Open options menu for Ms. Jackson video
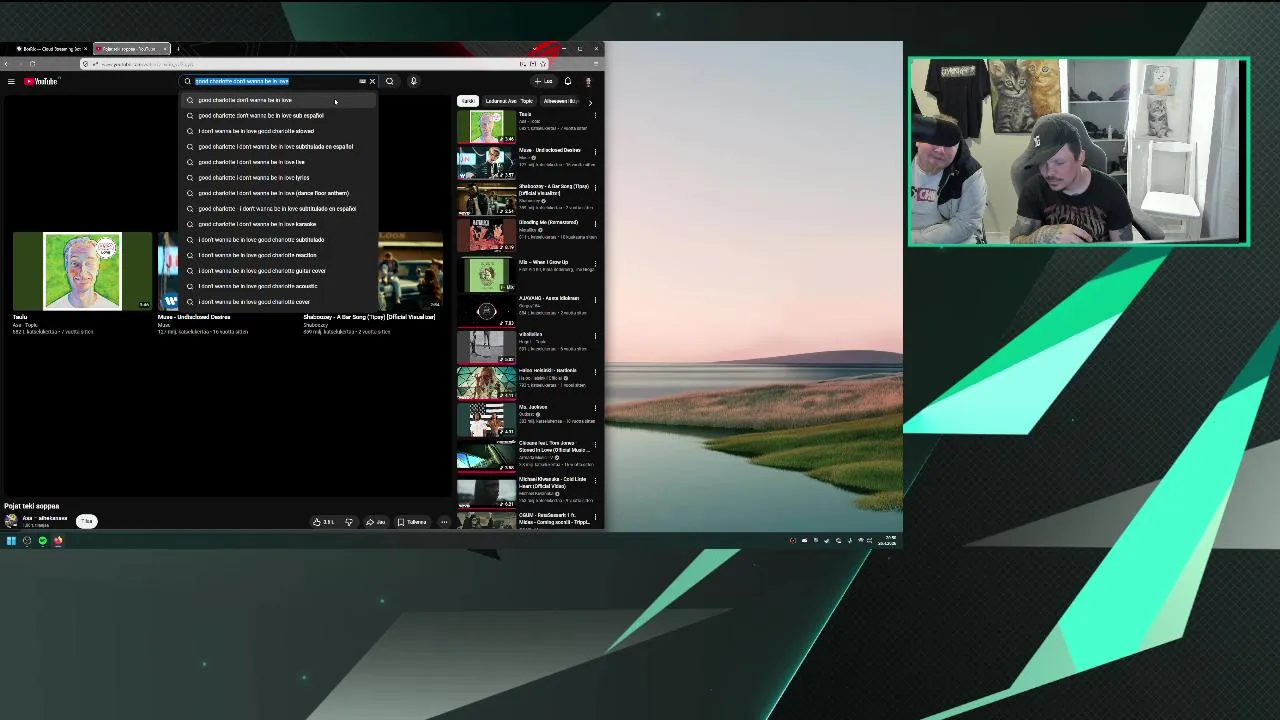The width and height of the screenshot is (1280, 720). pos(595,407)
